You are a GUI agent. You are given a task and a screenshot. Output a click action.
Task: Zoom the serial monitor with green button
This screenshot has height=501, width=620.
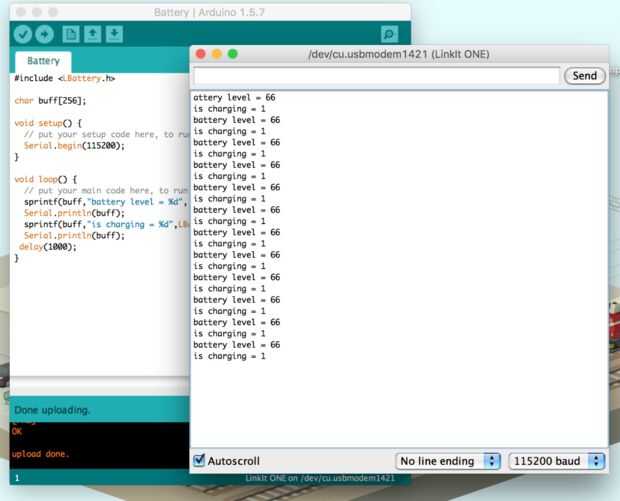[232, 54]
